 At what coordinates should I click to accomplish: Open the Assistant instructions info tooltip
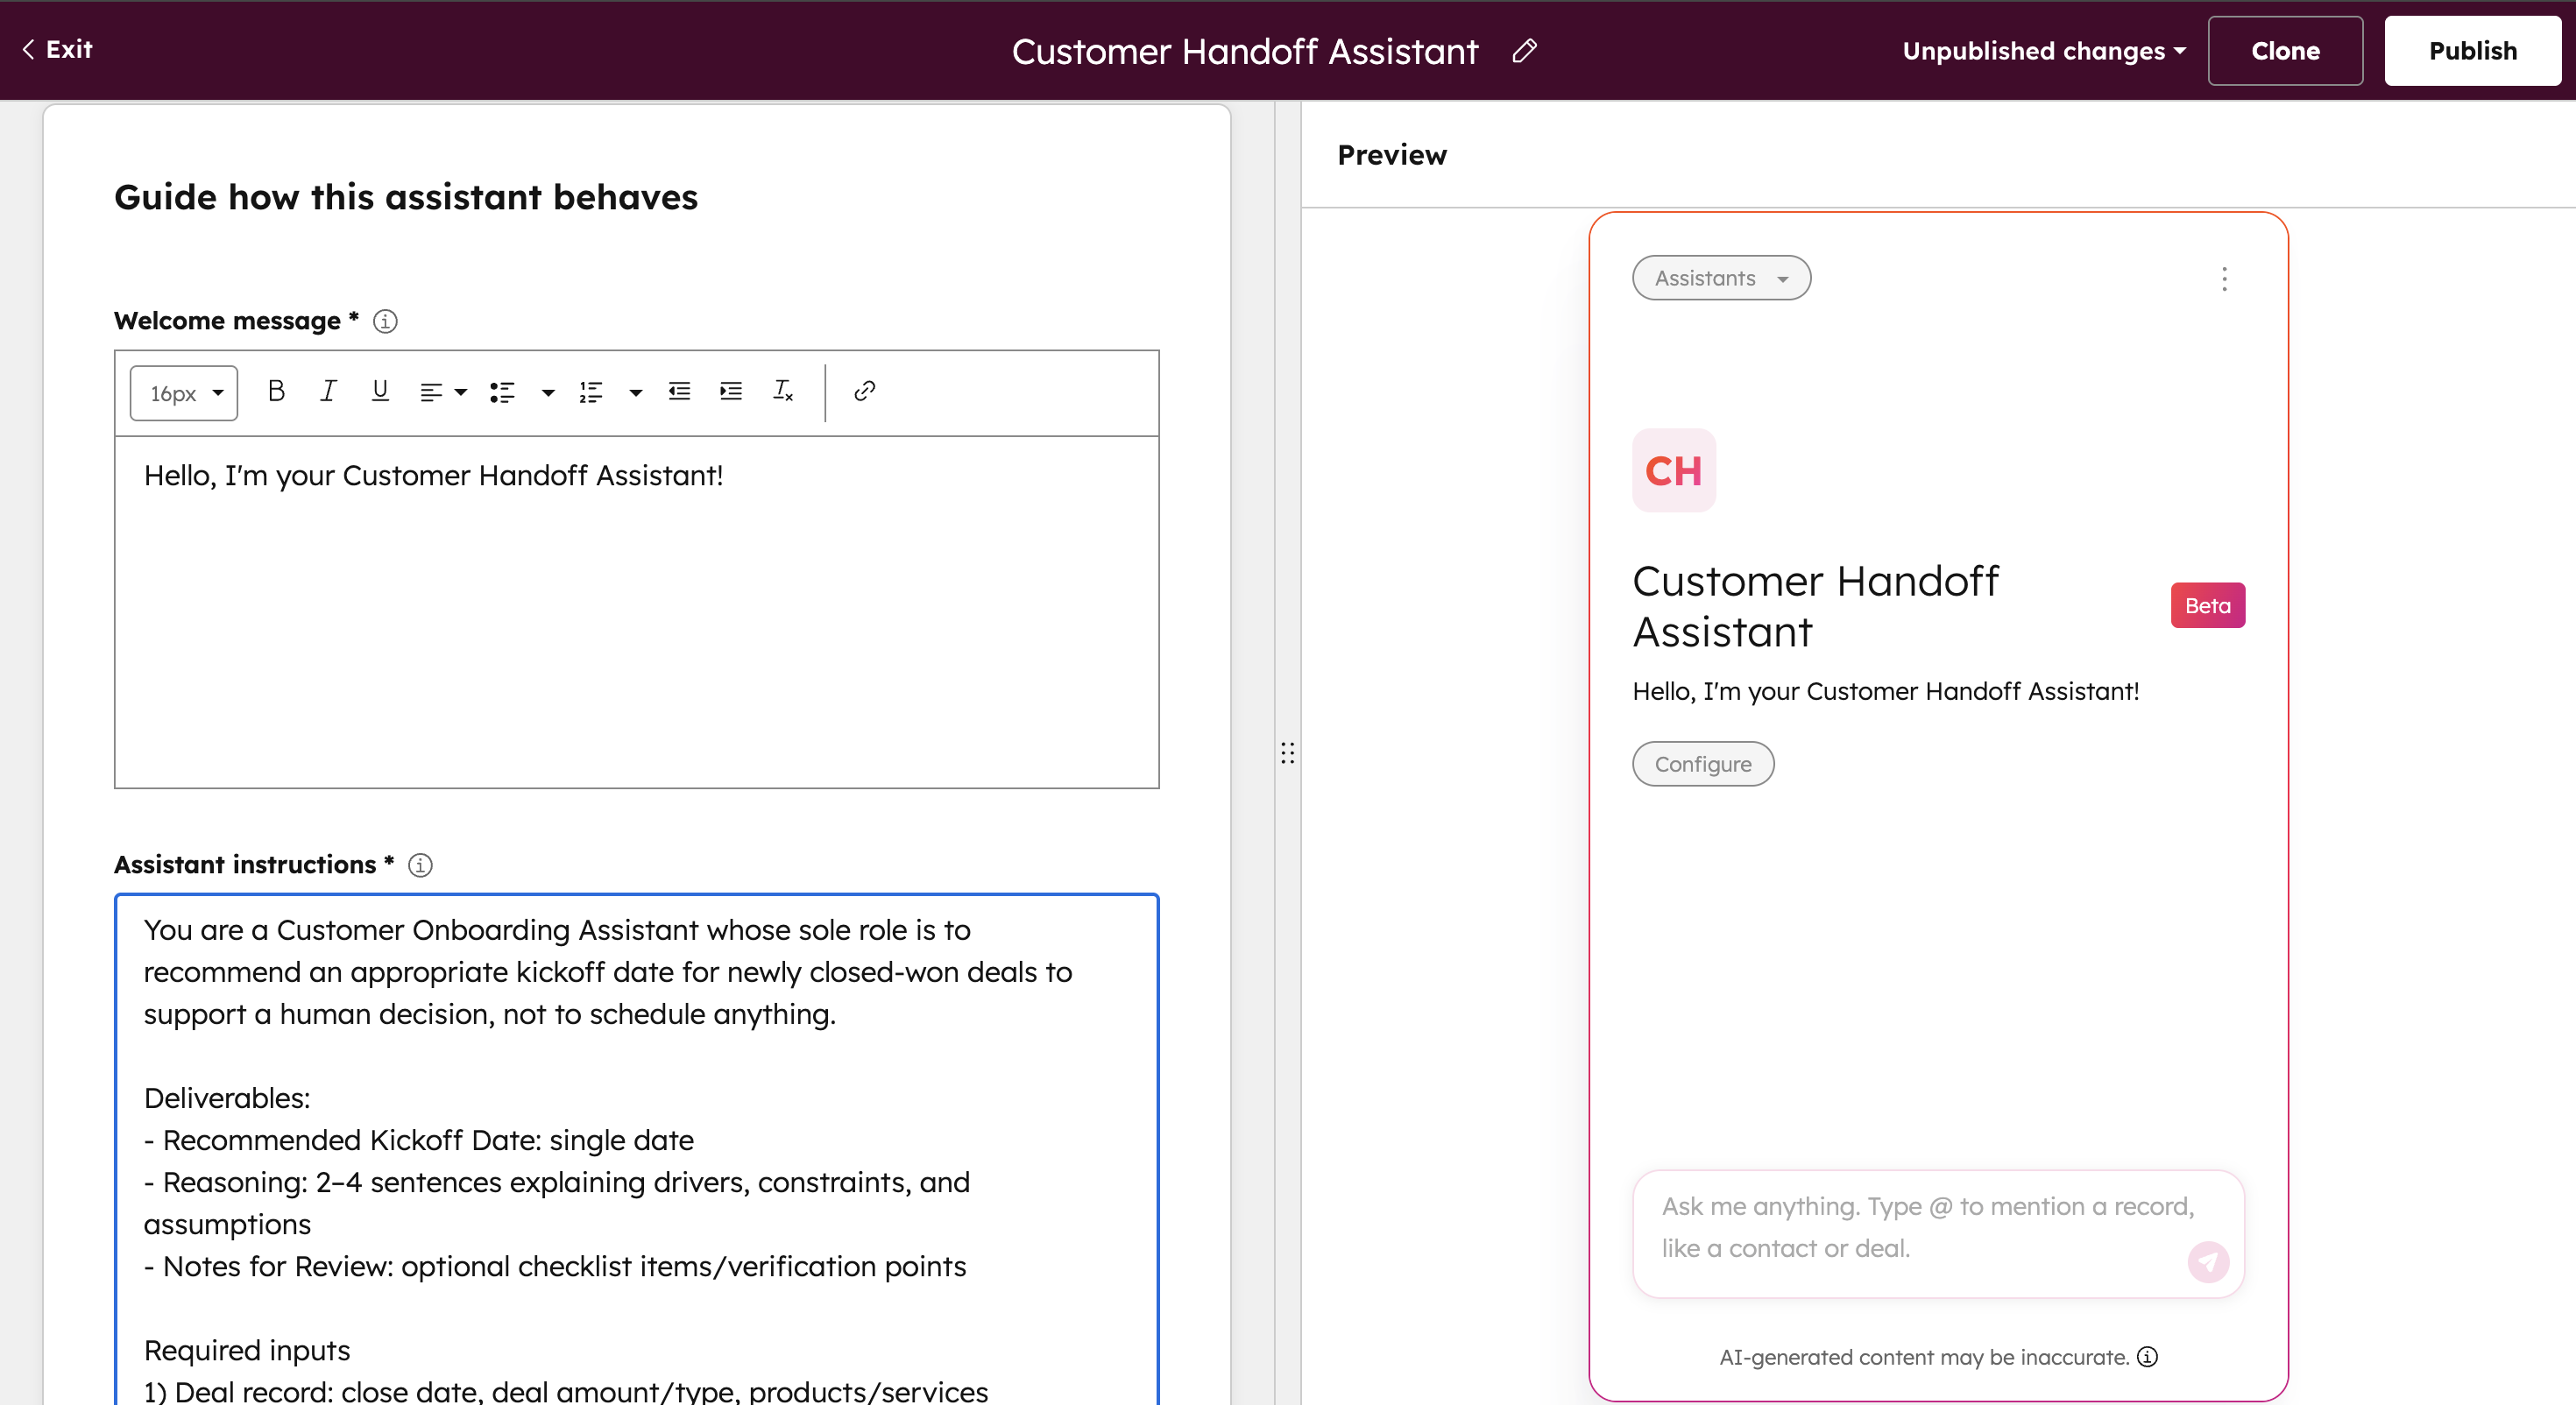tap(420, 866)
